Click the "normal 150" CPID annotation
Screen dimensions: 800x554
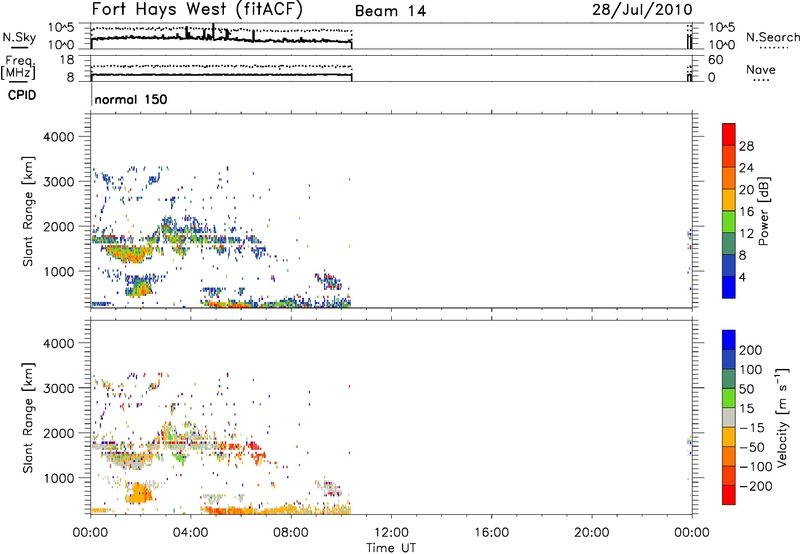point(131,99)
